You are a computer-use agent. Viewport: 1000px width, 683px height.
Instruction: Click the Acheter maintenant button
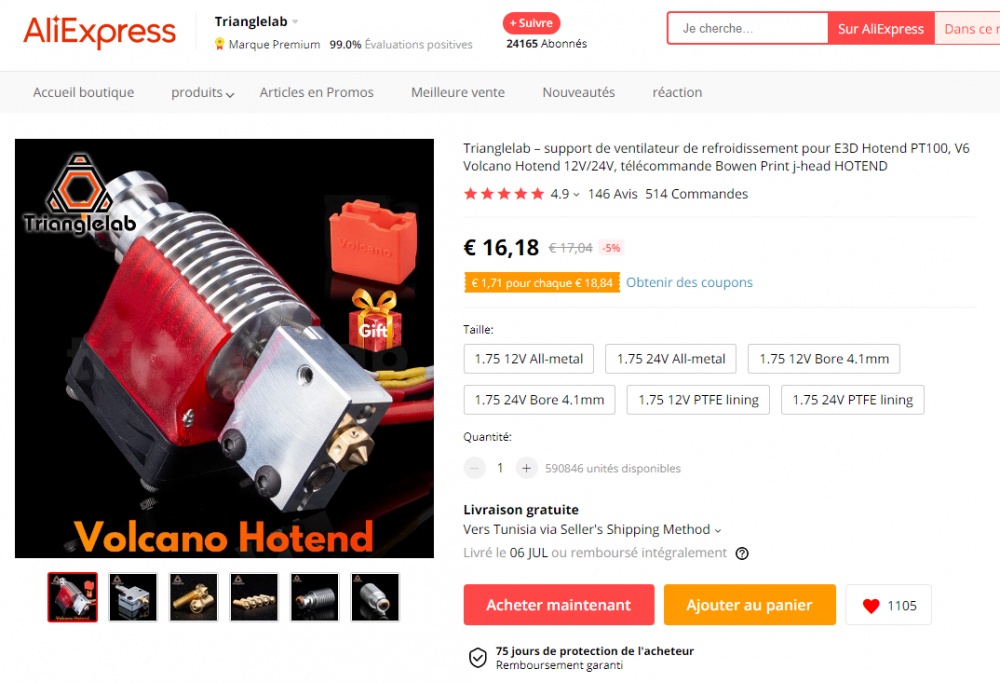pyautogui.click(x=559, y=605)
